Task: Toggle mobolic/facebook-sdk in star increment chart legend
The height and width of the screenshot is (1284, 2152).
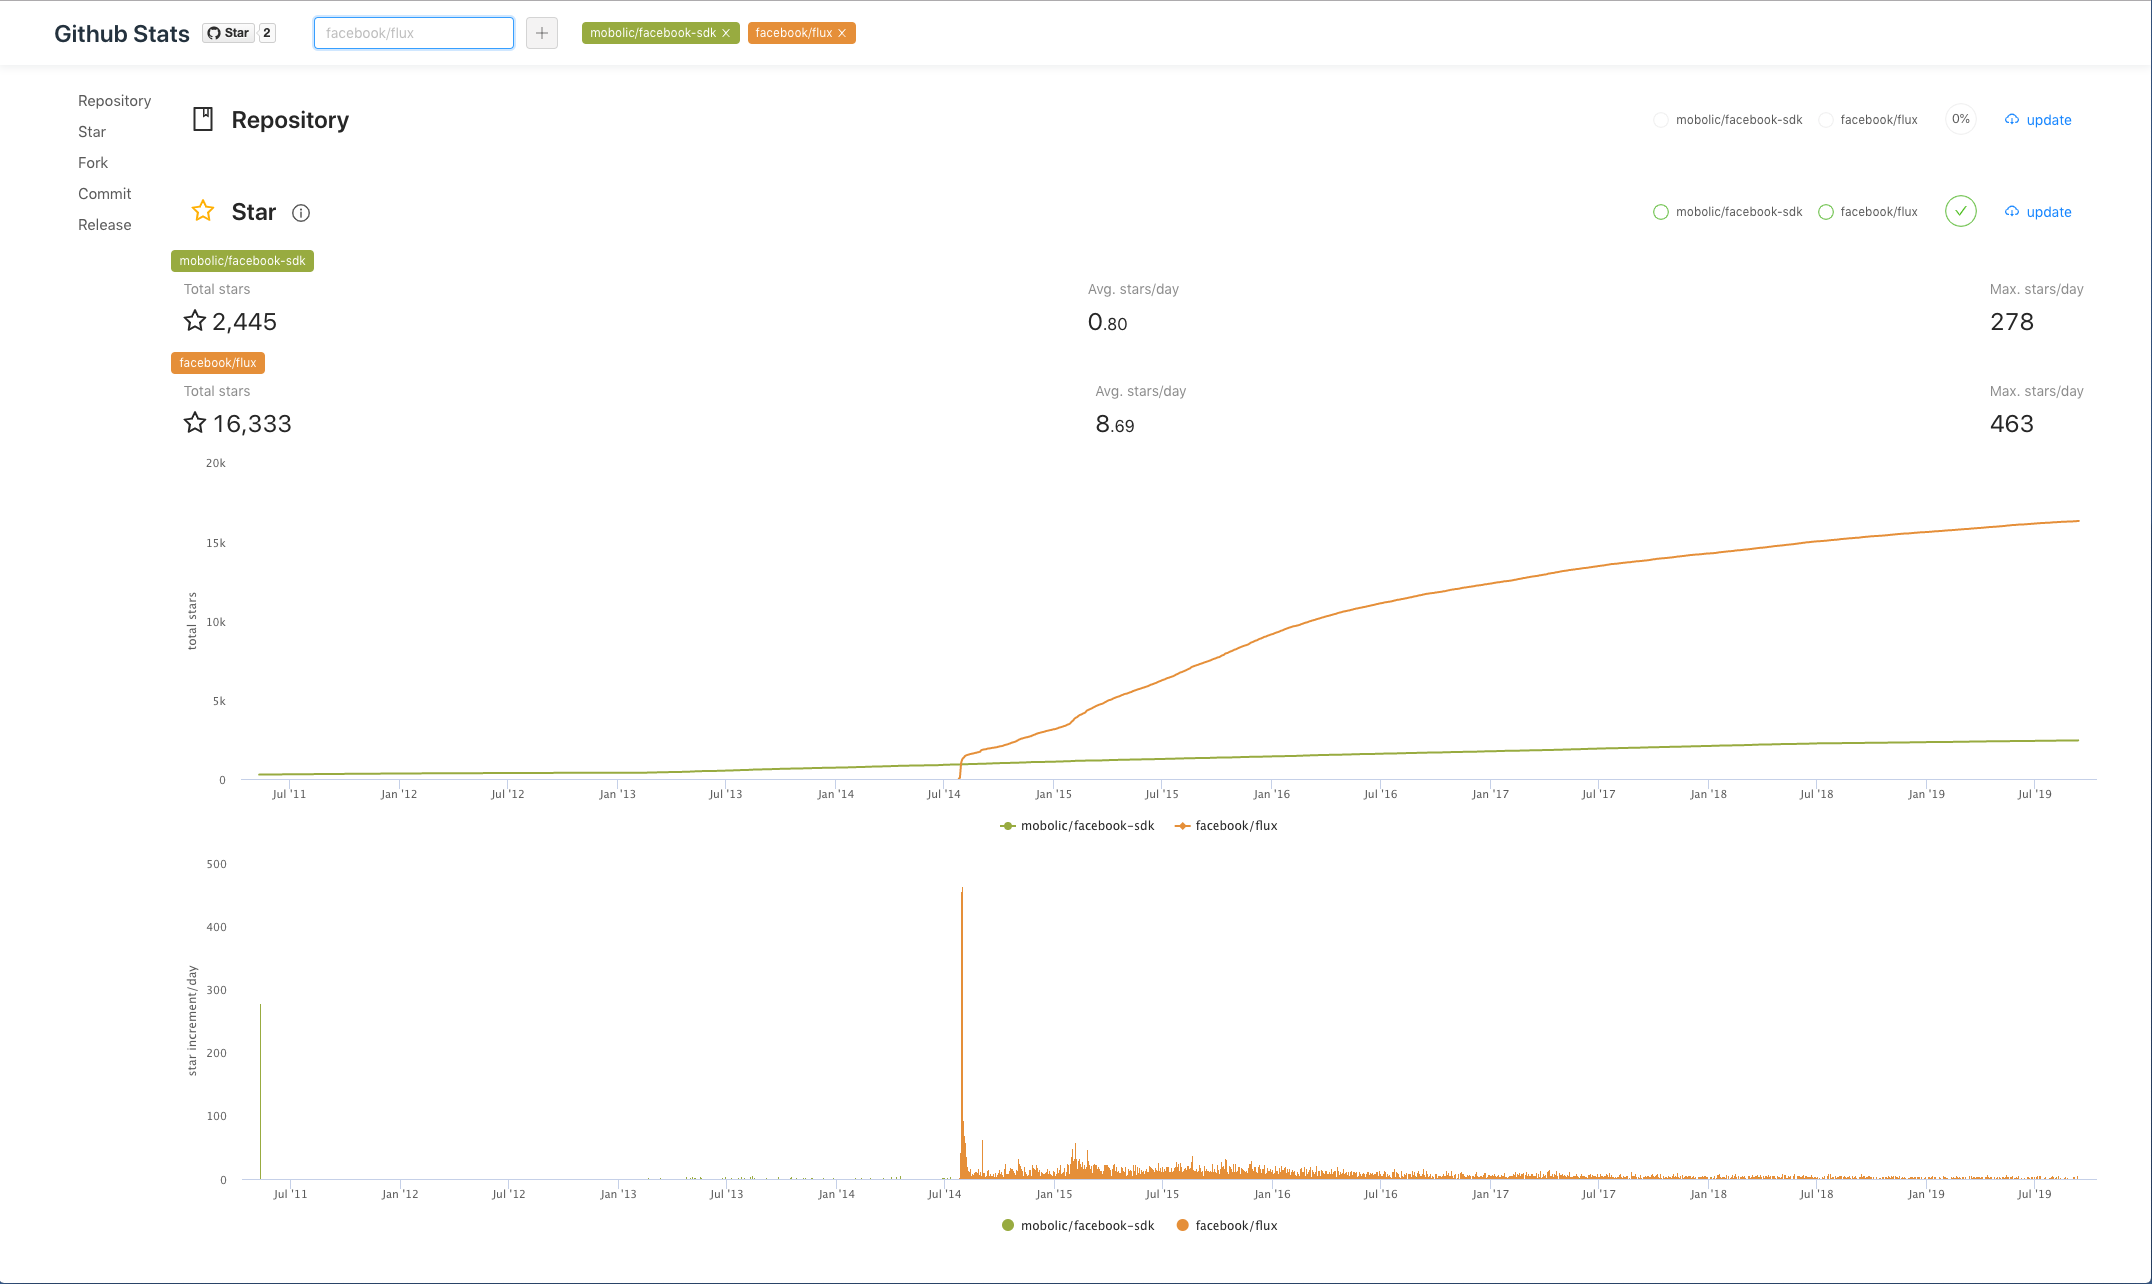Action: pos(1078,1226)
